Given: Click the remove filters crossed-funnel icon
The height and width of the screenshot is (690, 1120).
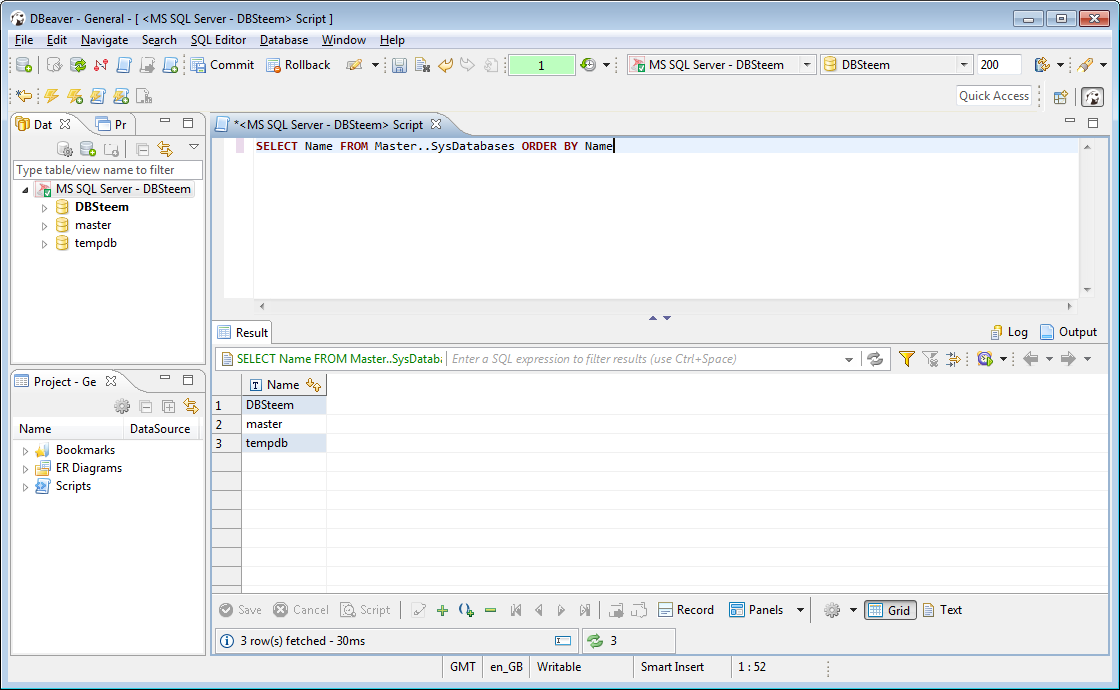Looking at the screenshot, I should pyautogui.click(x=930, y=359).
